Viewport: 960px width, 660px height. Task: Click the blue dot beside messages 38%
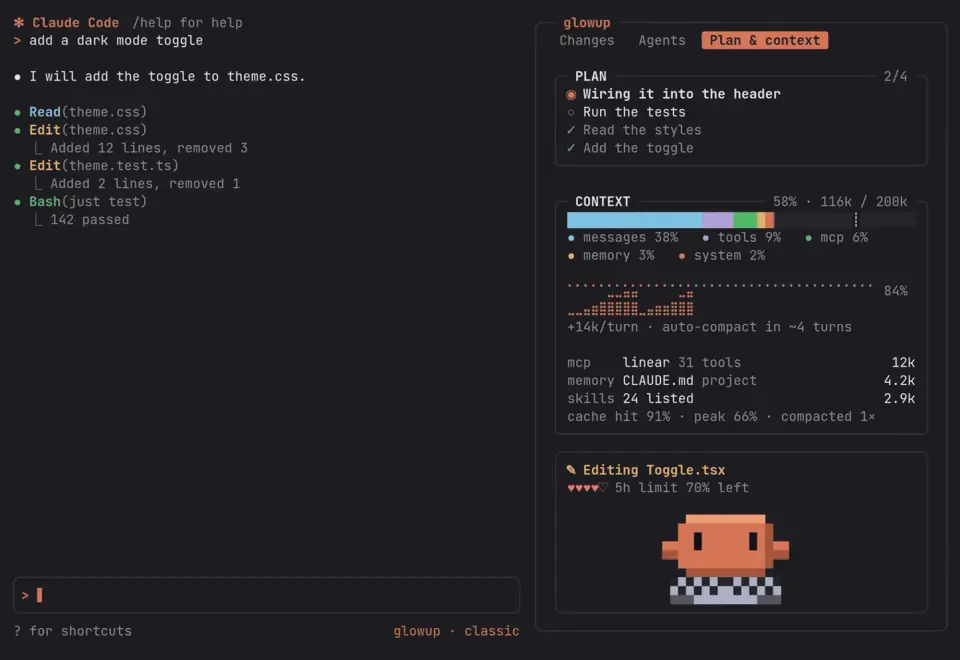pos(571,238)
